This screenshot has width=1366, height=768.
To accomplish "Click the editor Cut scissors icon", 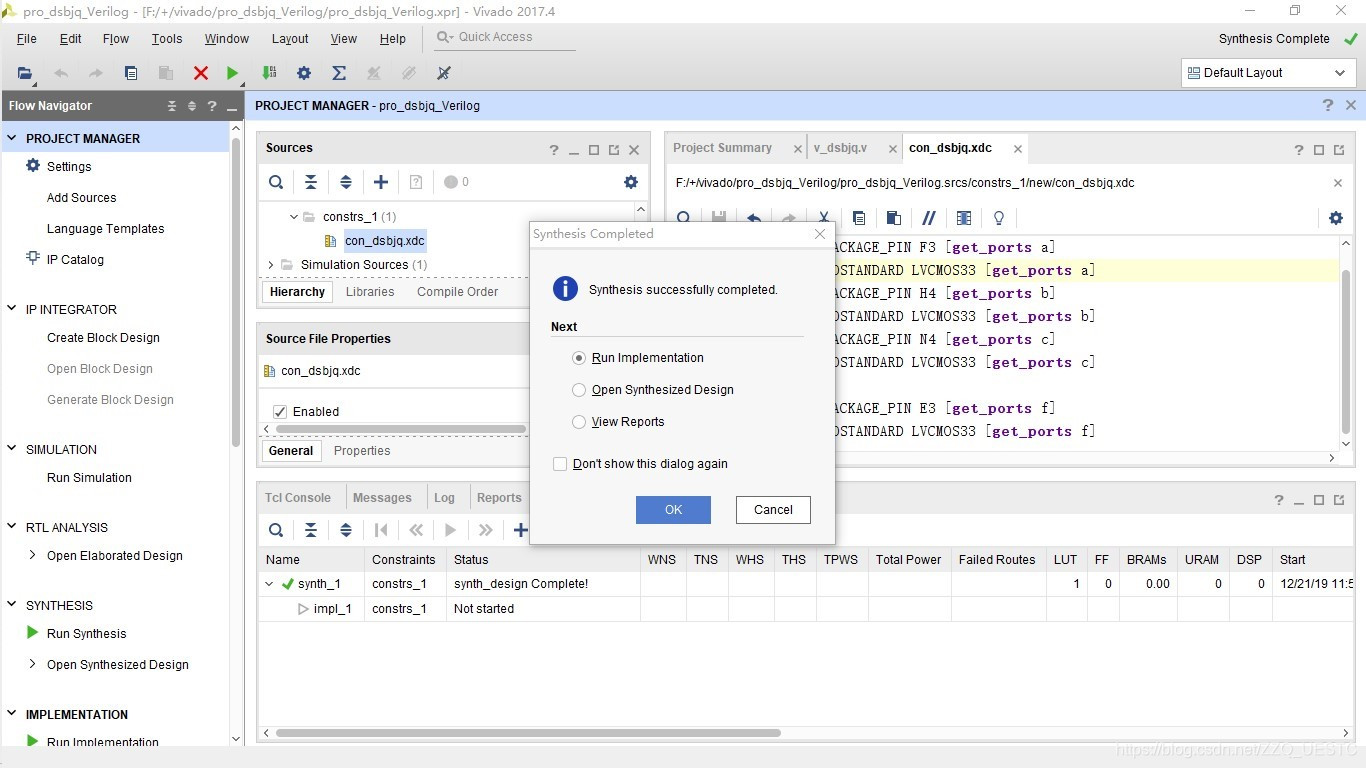I will click(824, 218).
